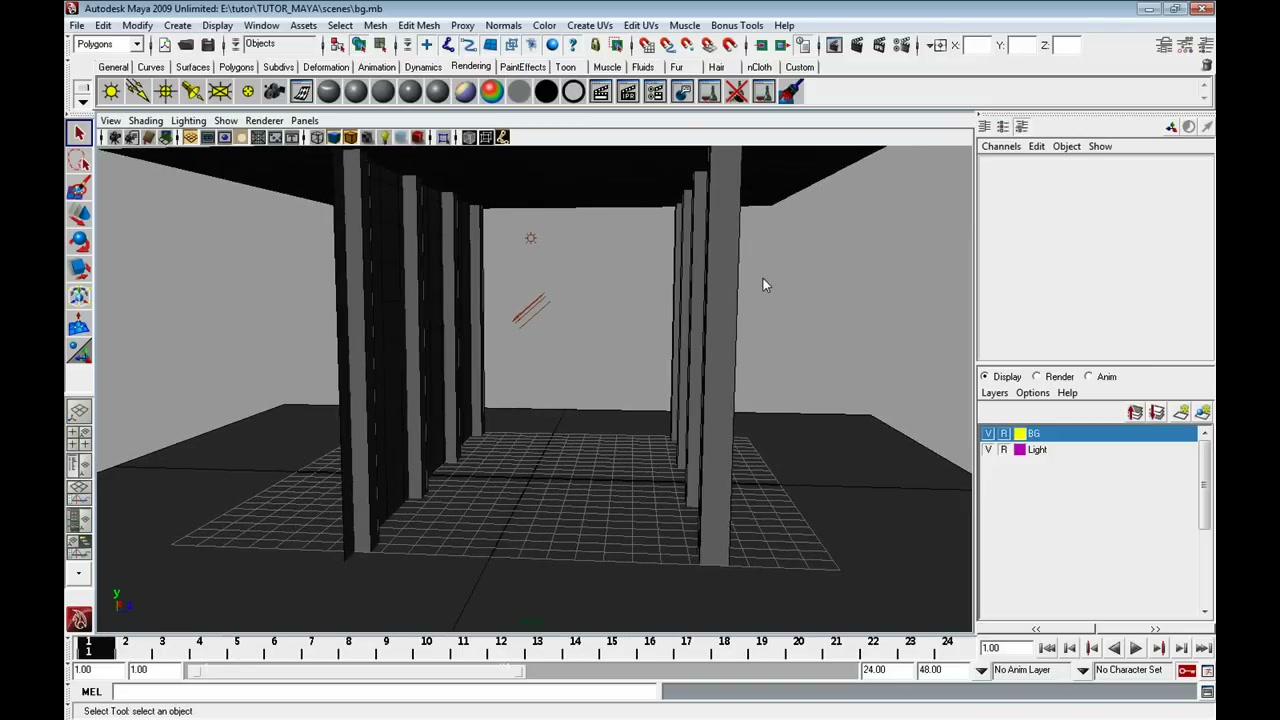Open the Create menu
The height and width of the screenshot is (720, 1280).
[x=177, y=25]
